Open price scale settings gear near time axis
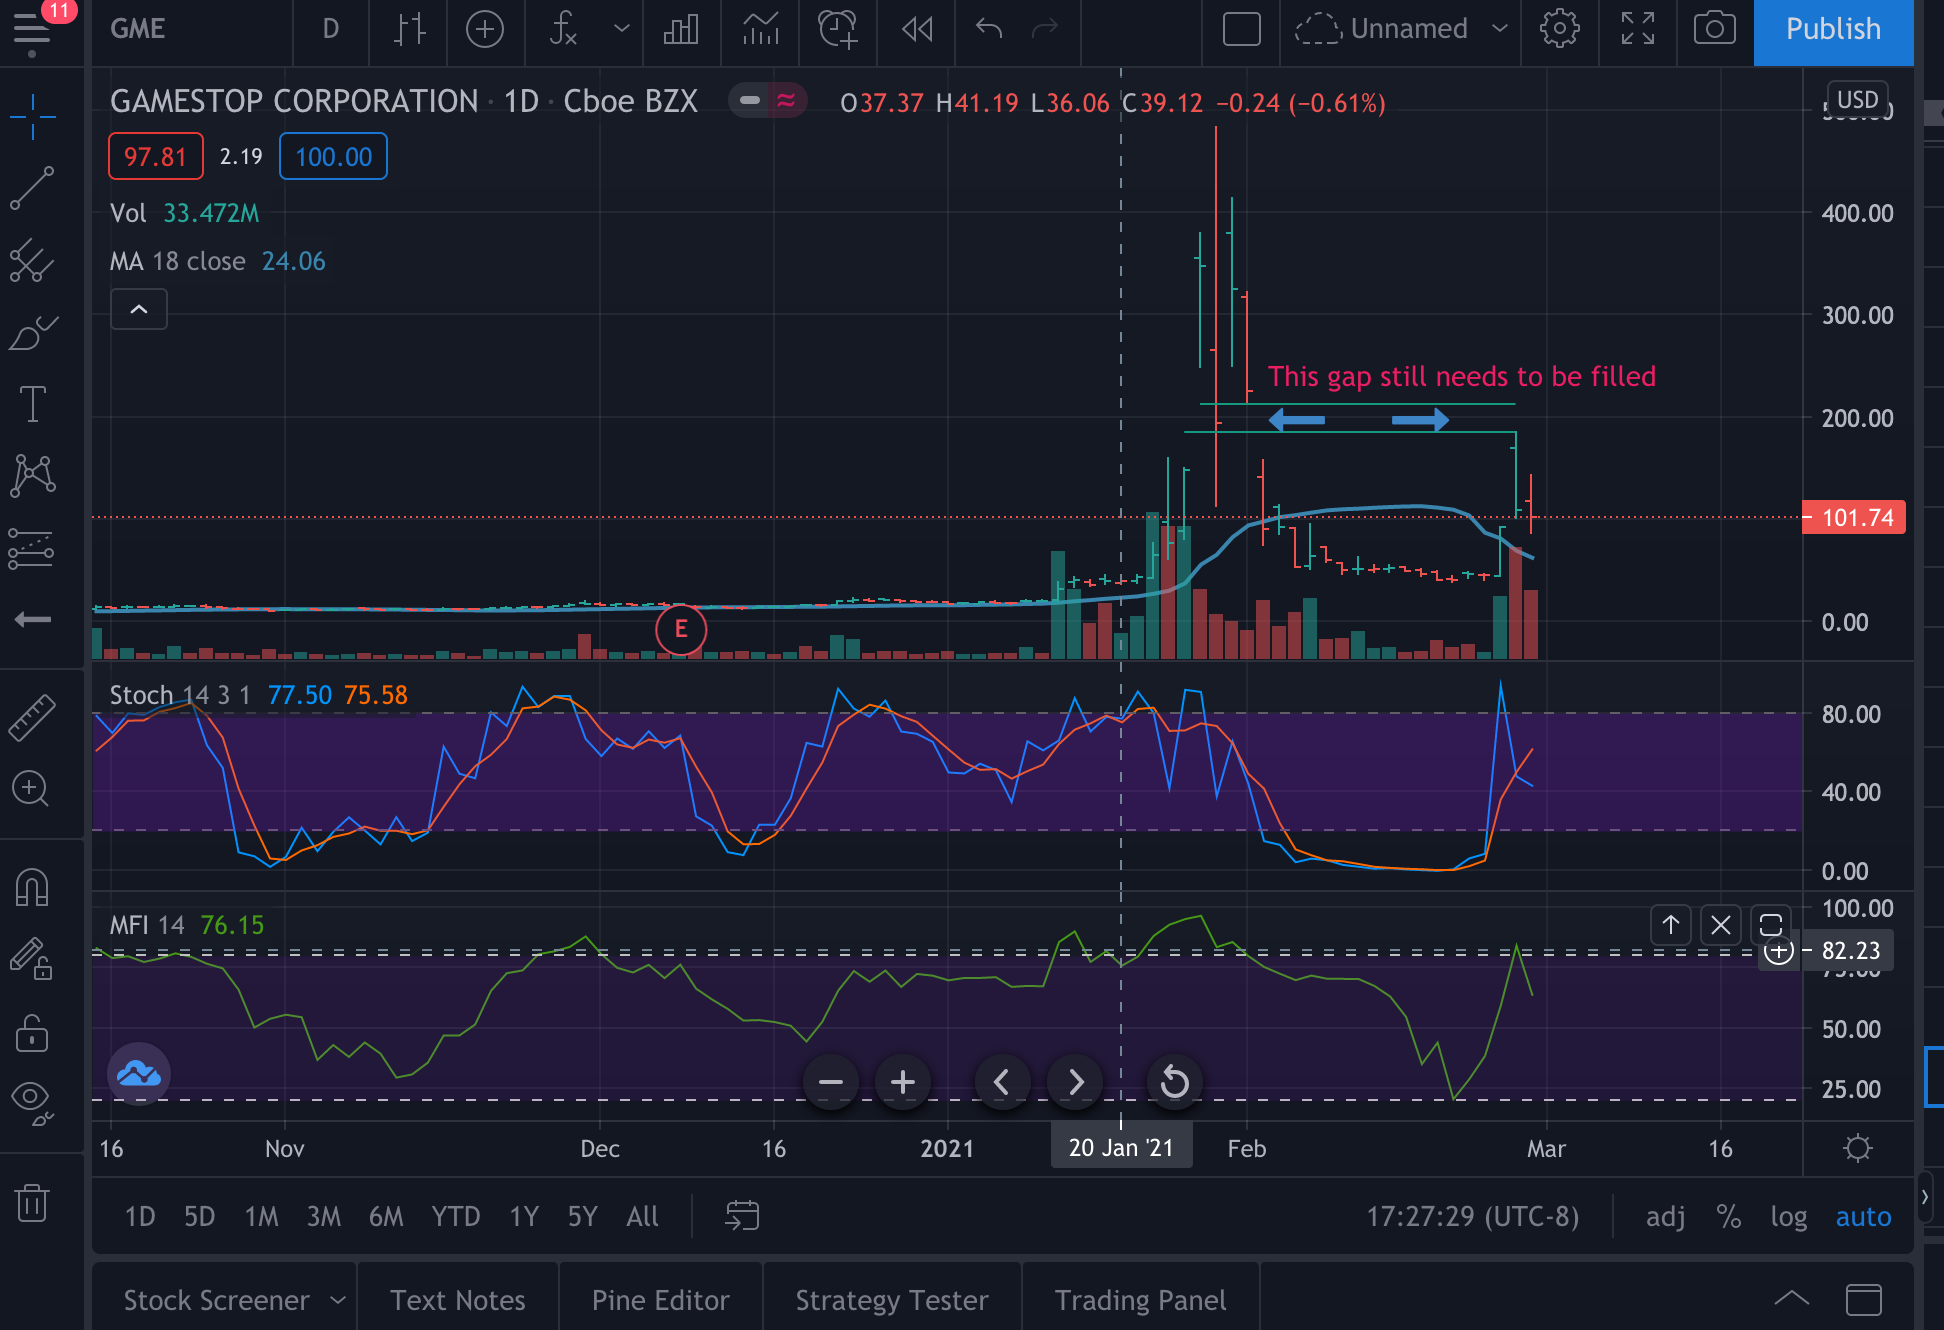Viewport: 1944px width, 1330px height. point(1857,1148)
